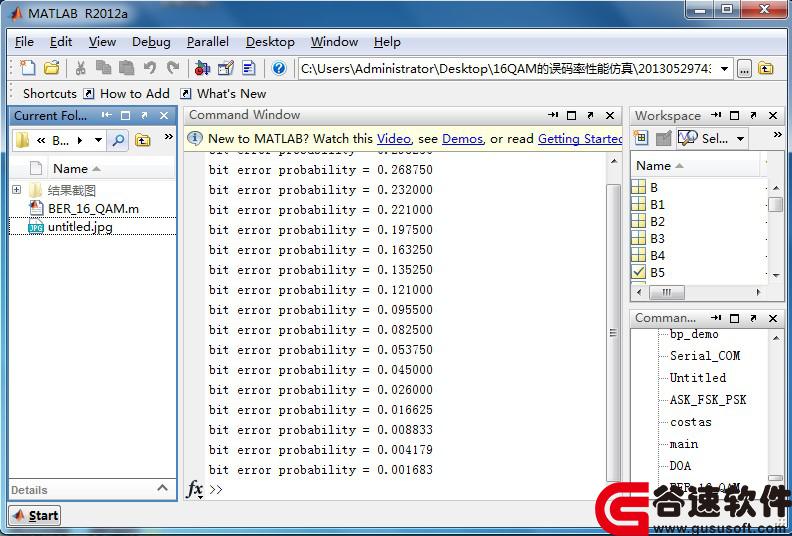Viewport: 792px width, 536px height.
Task: Select ASK_FSK_PSK in Command History
Action: pos(708,400)
